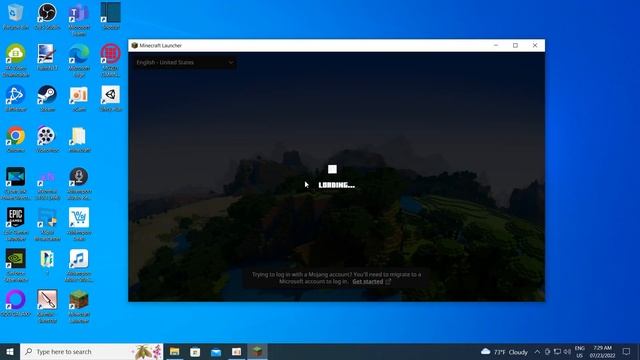This screenshot has height=360, width=640.
Task: Maximize the Minecraft Launcher window
Action: pyautogui.click(x=515, y=45)
